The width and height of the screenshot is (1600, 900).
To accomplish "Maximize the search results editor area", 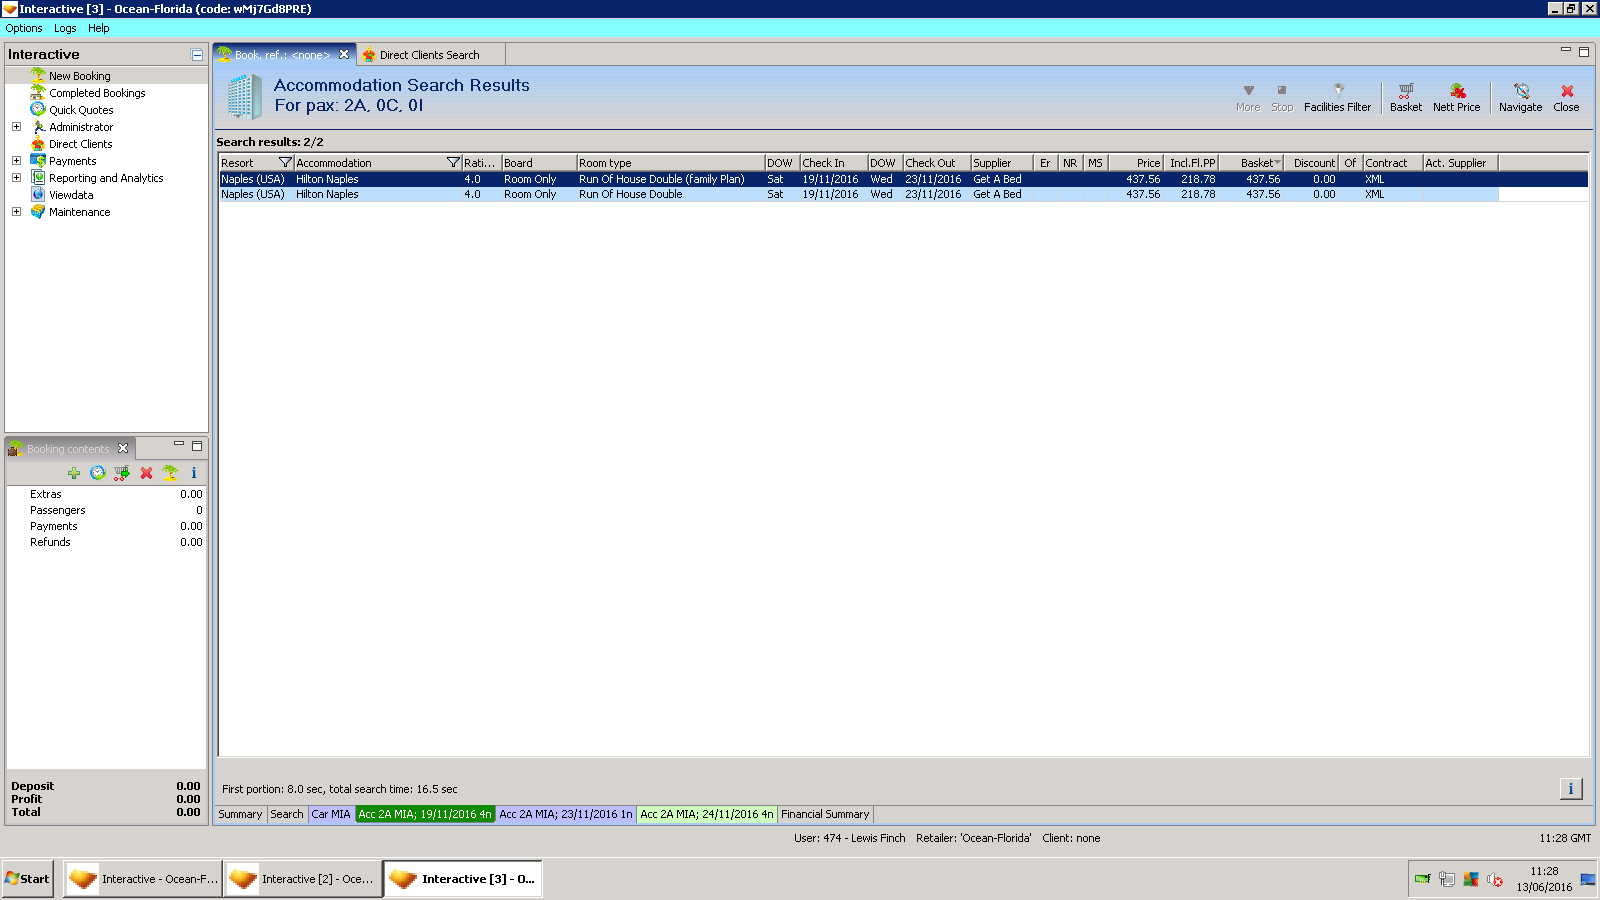I will (1584, 52).
